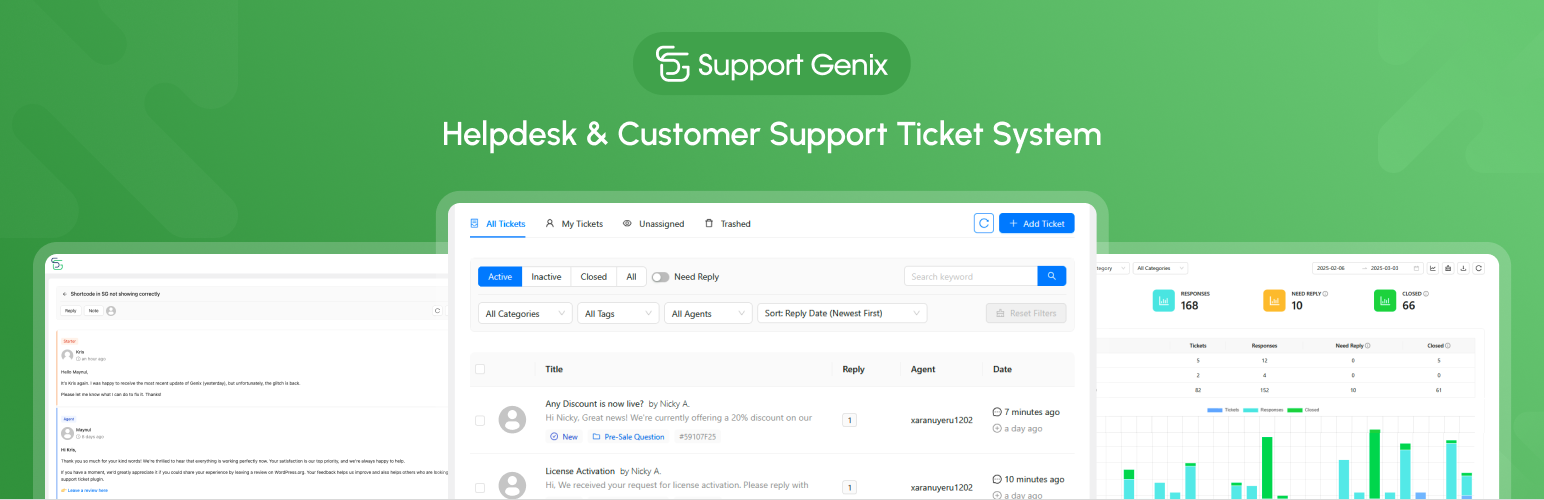Switch to the All Tickets tab
The width and height of the screenshot is (1544, 500).
[498, 224]
